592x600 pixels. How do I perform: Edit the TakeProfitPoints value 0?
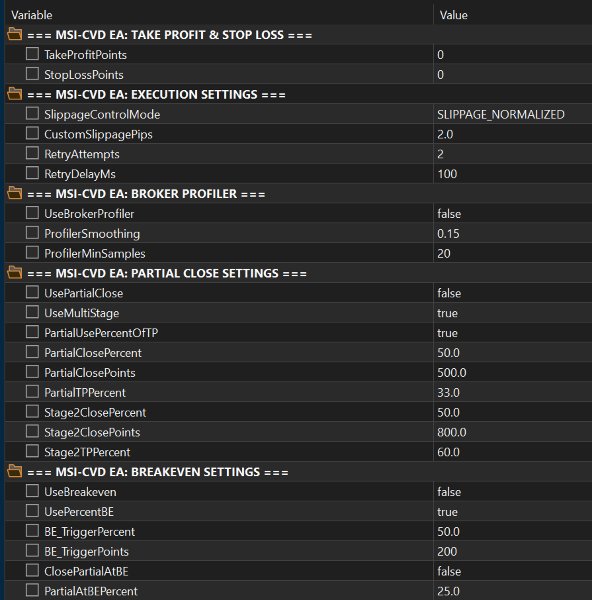pyautogui.click(x=440, y=55)
